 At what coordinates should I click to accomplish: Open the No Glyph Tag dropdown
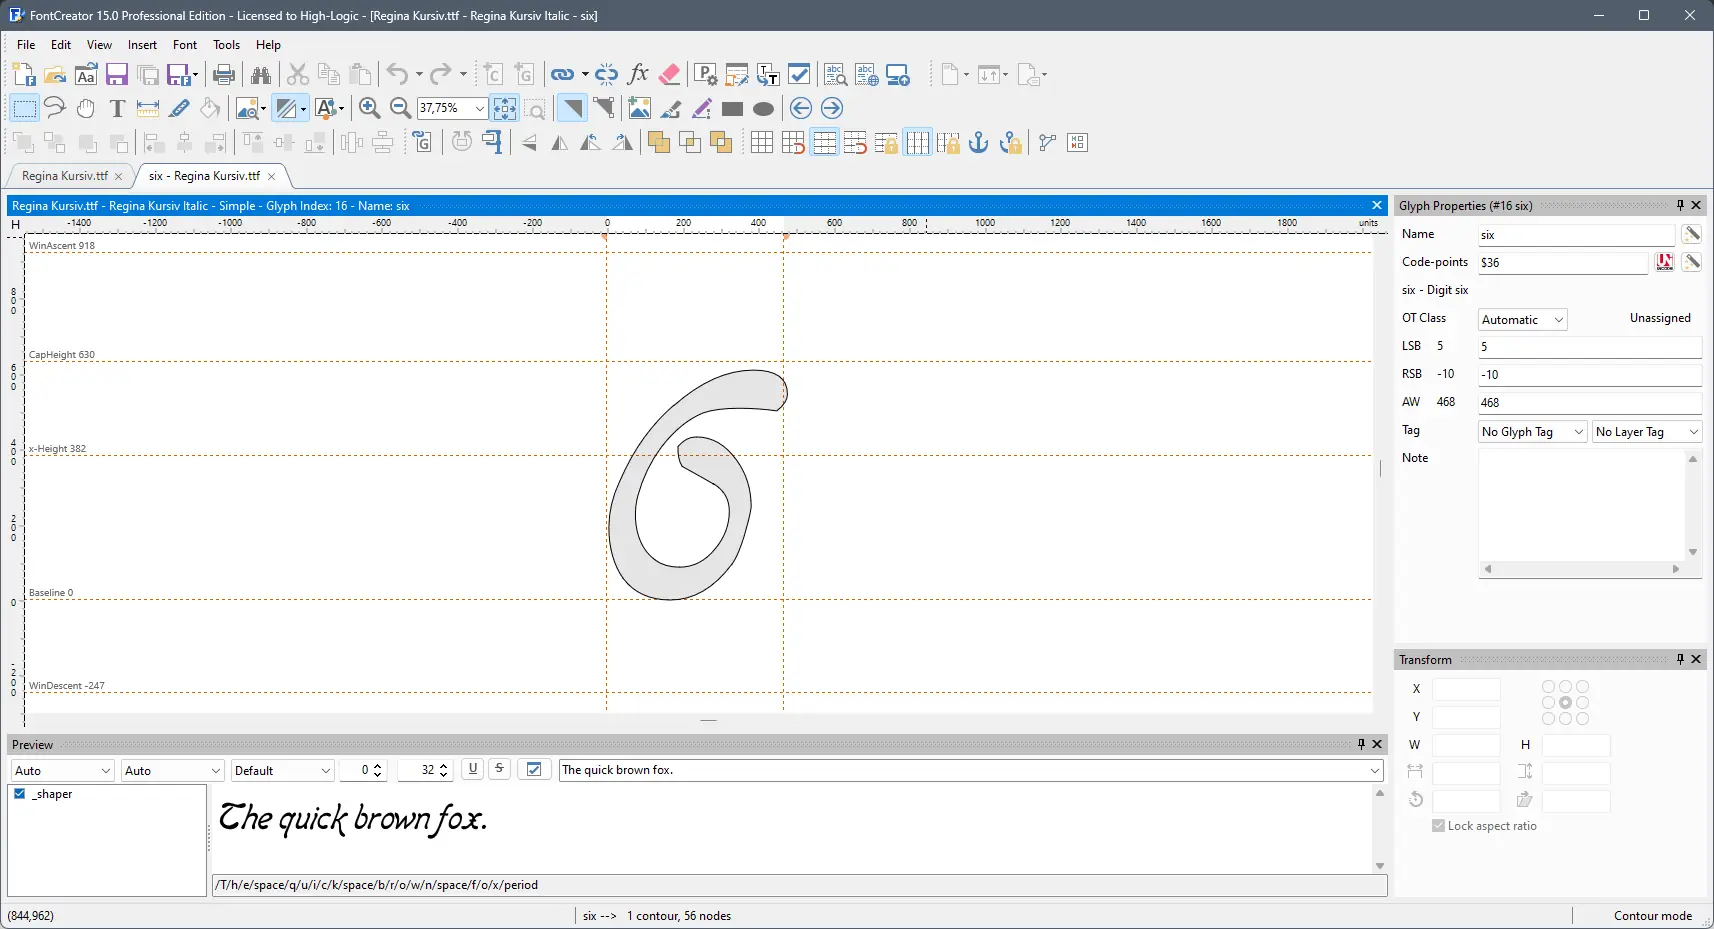(1577, 432)
